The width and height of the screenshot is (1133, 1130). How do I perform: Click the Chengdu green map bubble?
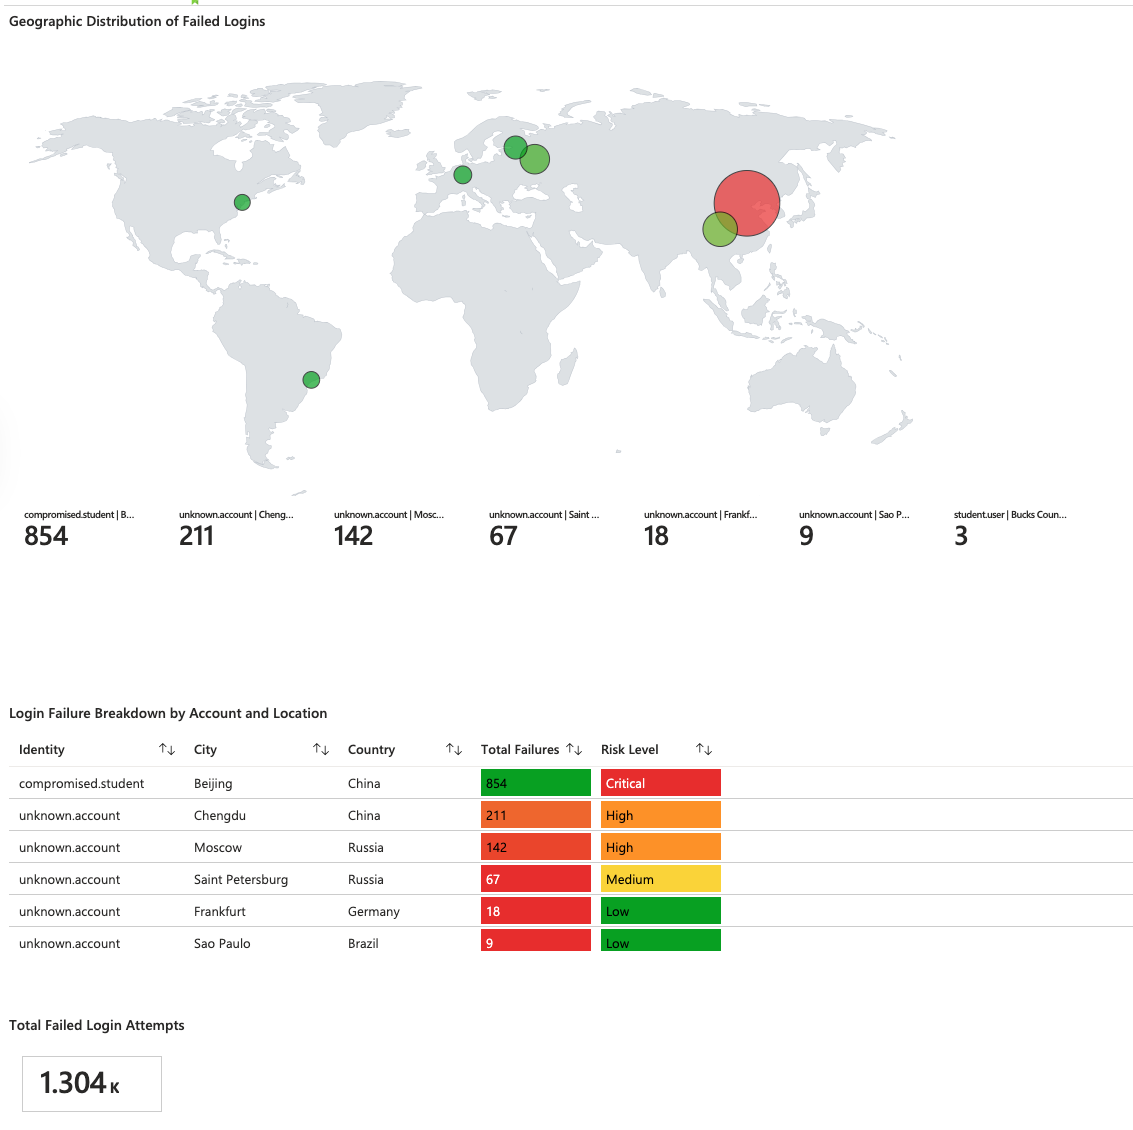coord(720,229)
